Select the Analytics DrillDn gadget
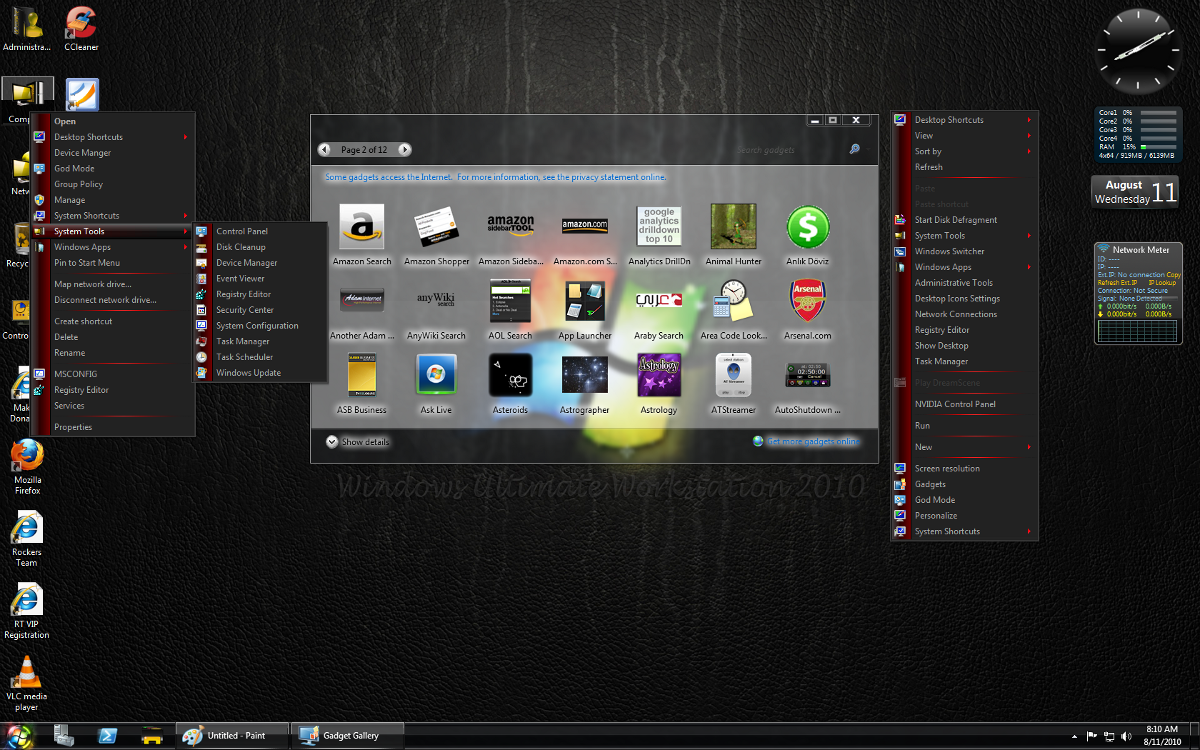This screenshot has width=1200, height=750. 659,226
